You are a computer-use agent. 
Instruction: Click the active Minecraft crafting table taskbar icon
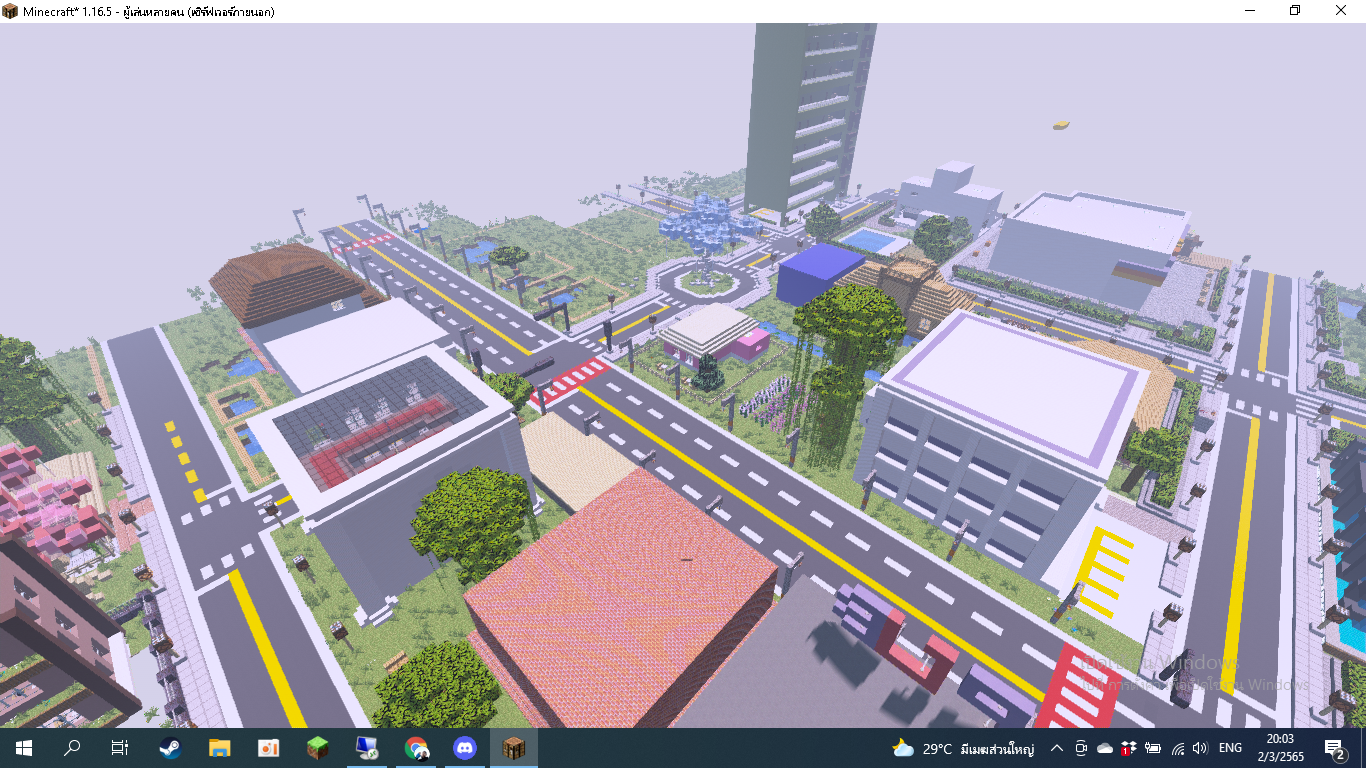coord(514,748)
